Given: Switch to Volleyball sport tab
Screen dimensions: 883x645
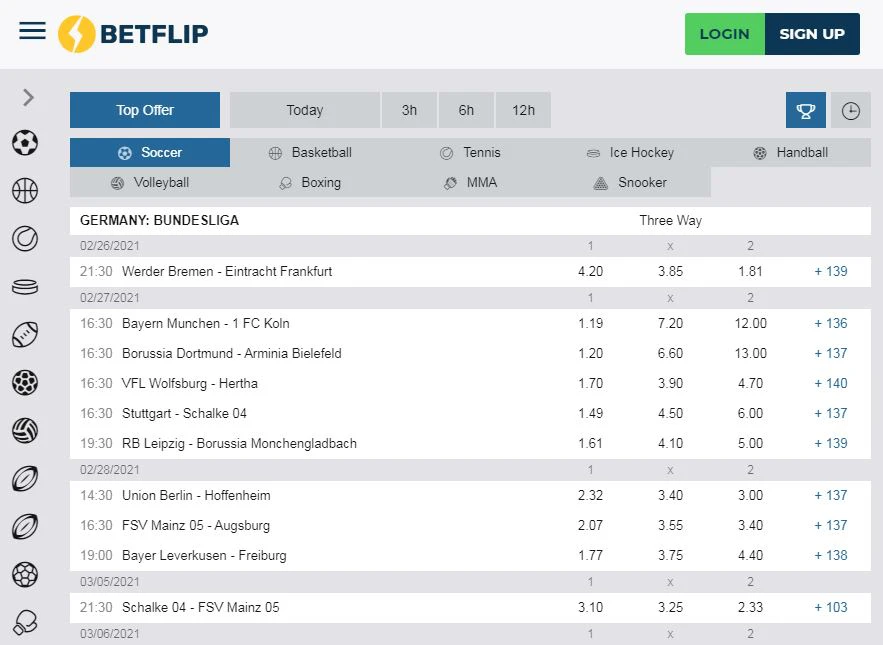Looking at the screenshot, I should click(x=150, y=183).
